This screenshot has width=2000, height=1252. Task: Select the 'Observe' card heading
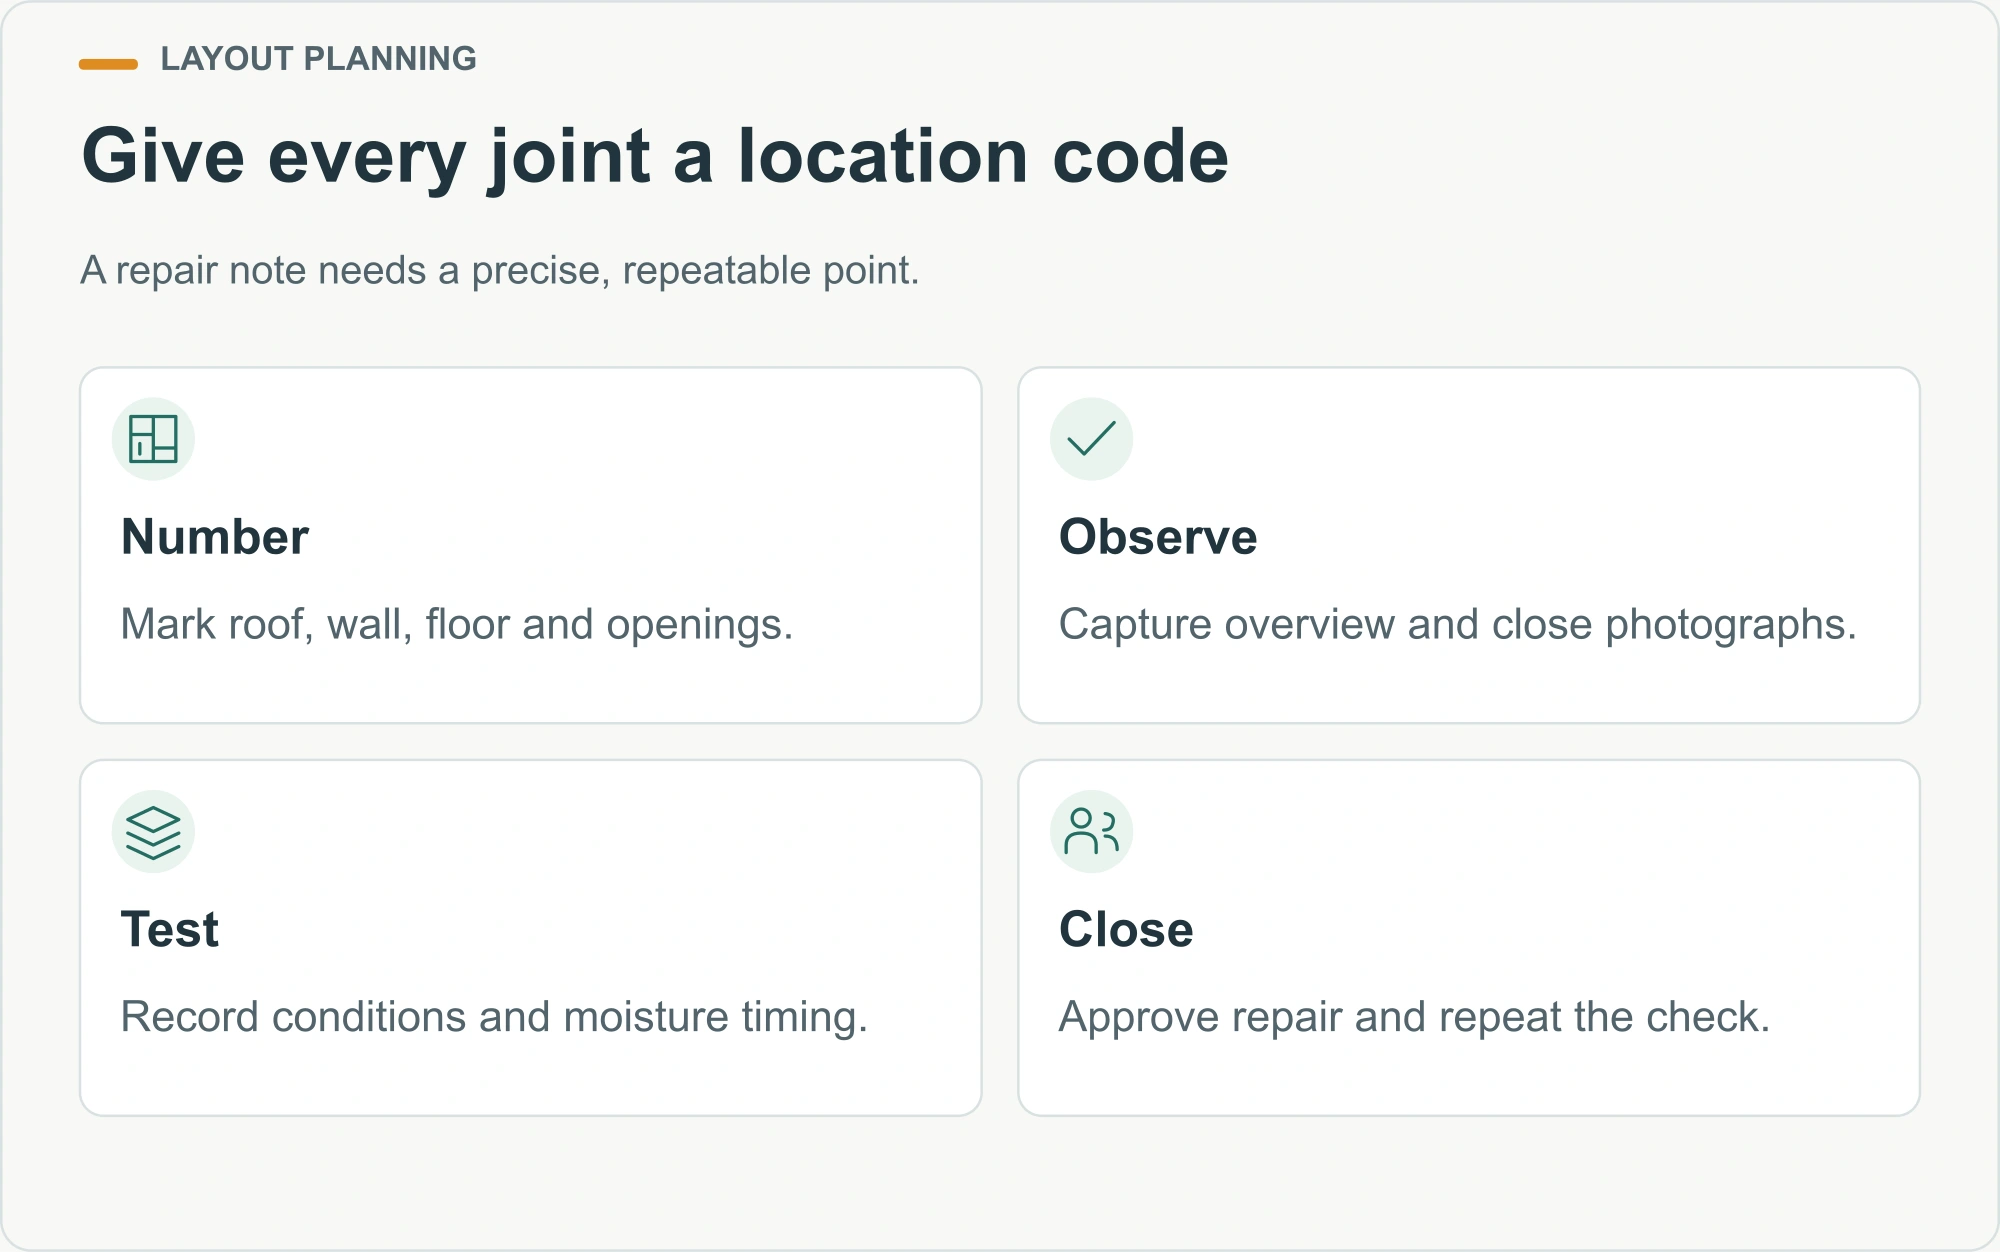pos(1158,537)
